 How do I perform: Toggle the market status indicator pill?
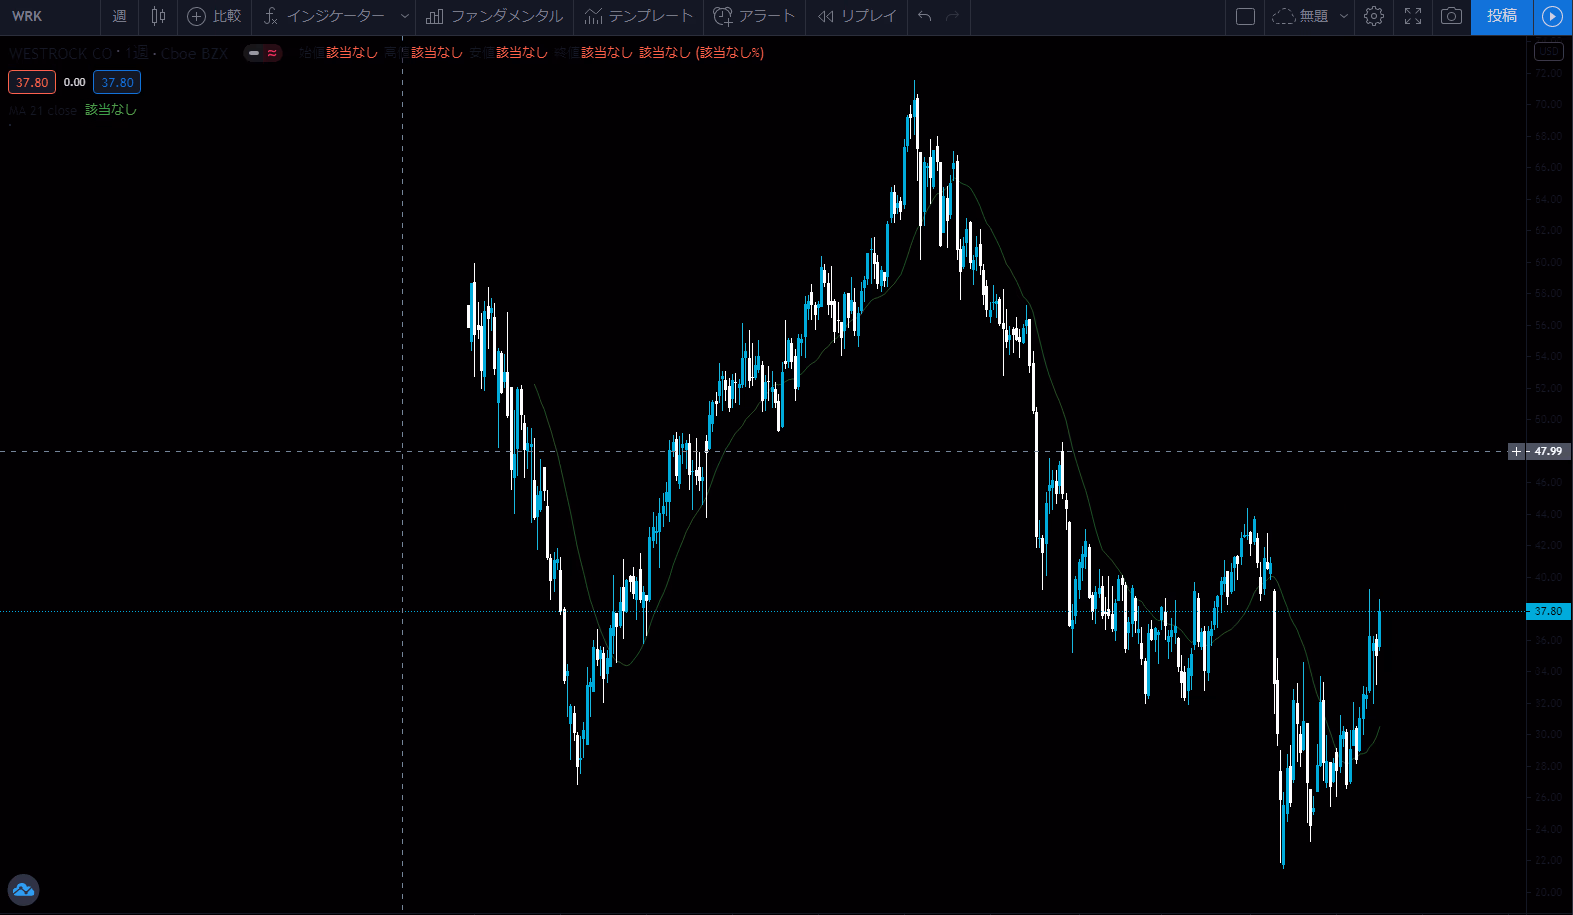[263, 53]
